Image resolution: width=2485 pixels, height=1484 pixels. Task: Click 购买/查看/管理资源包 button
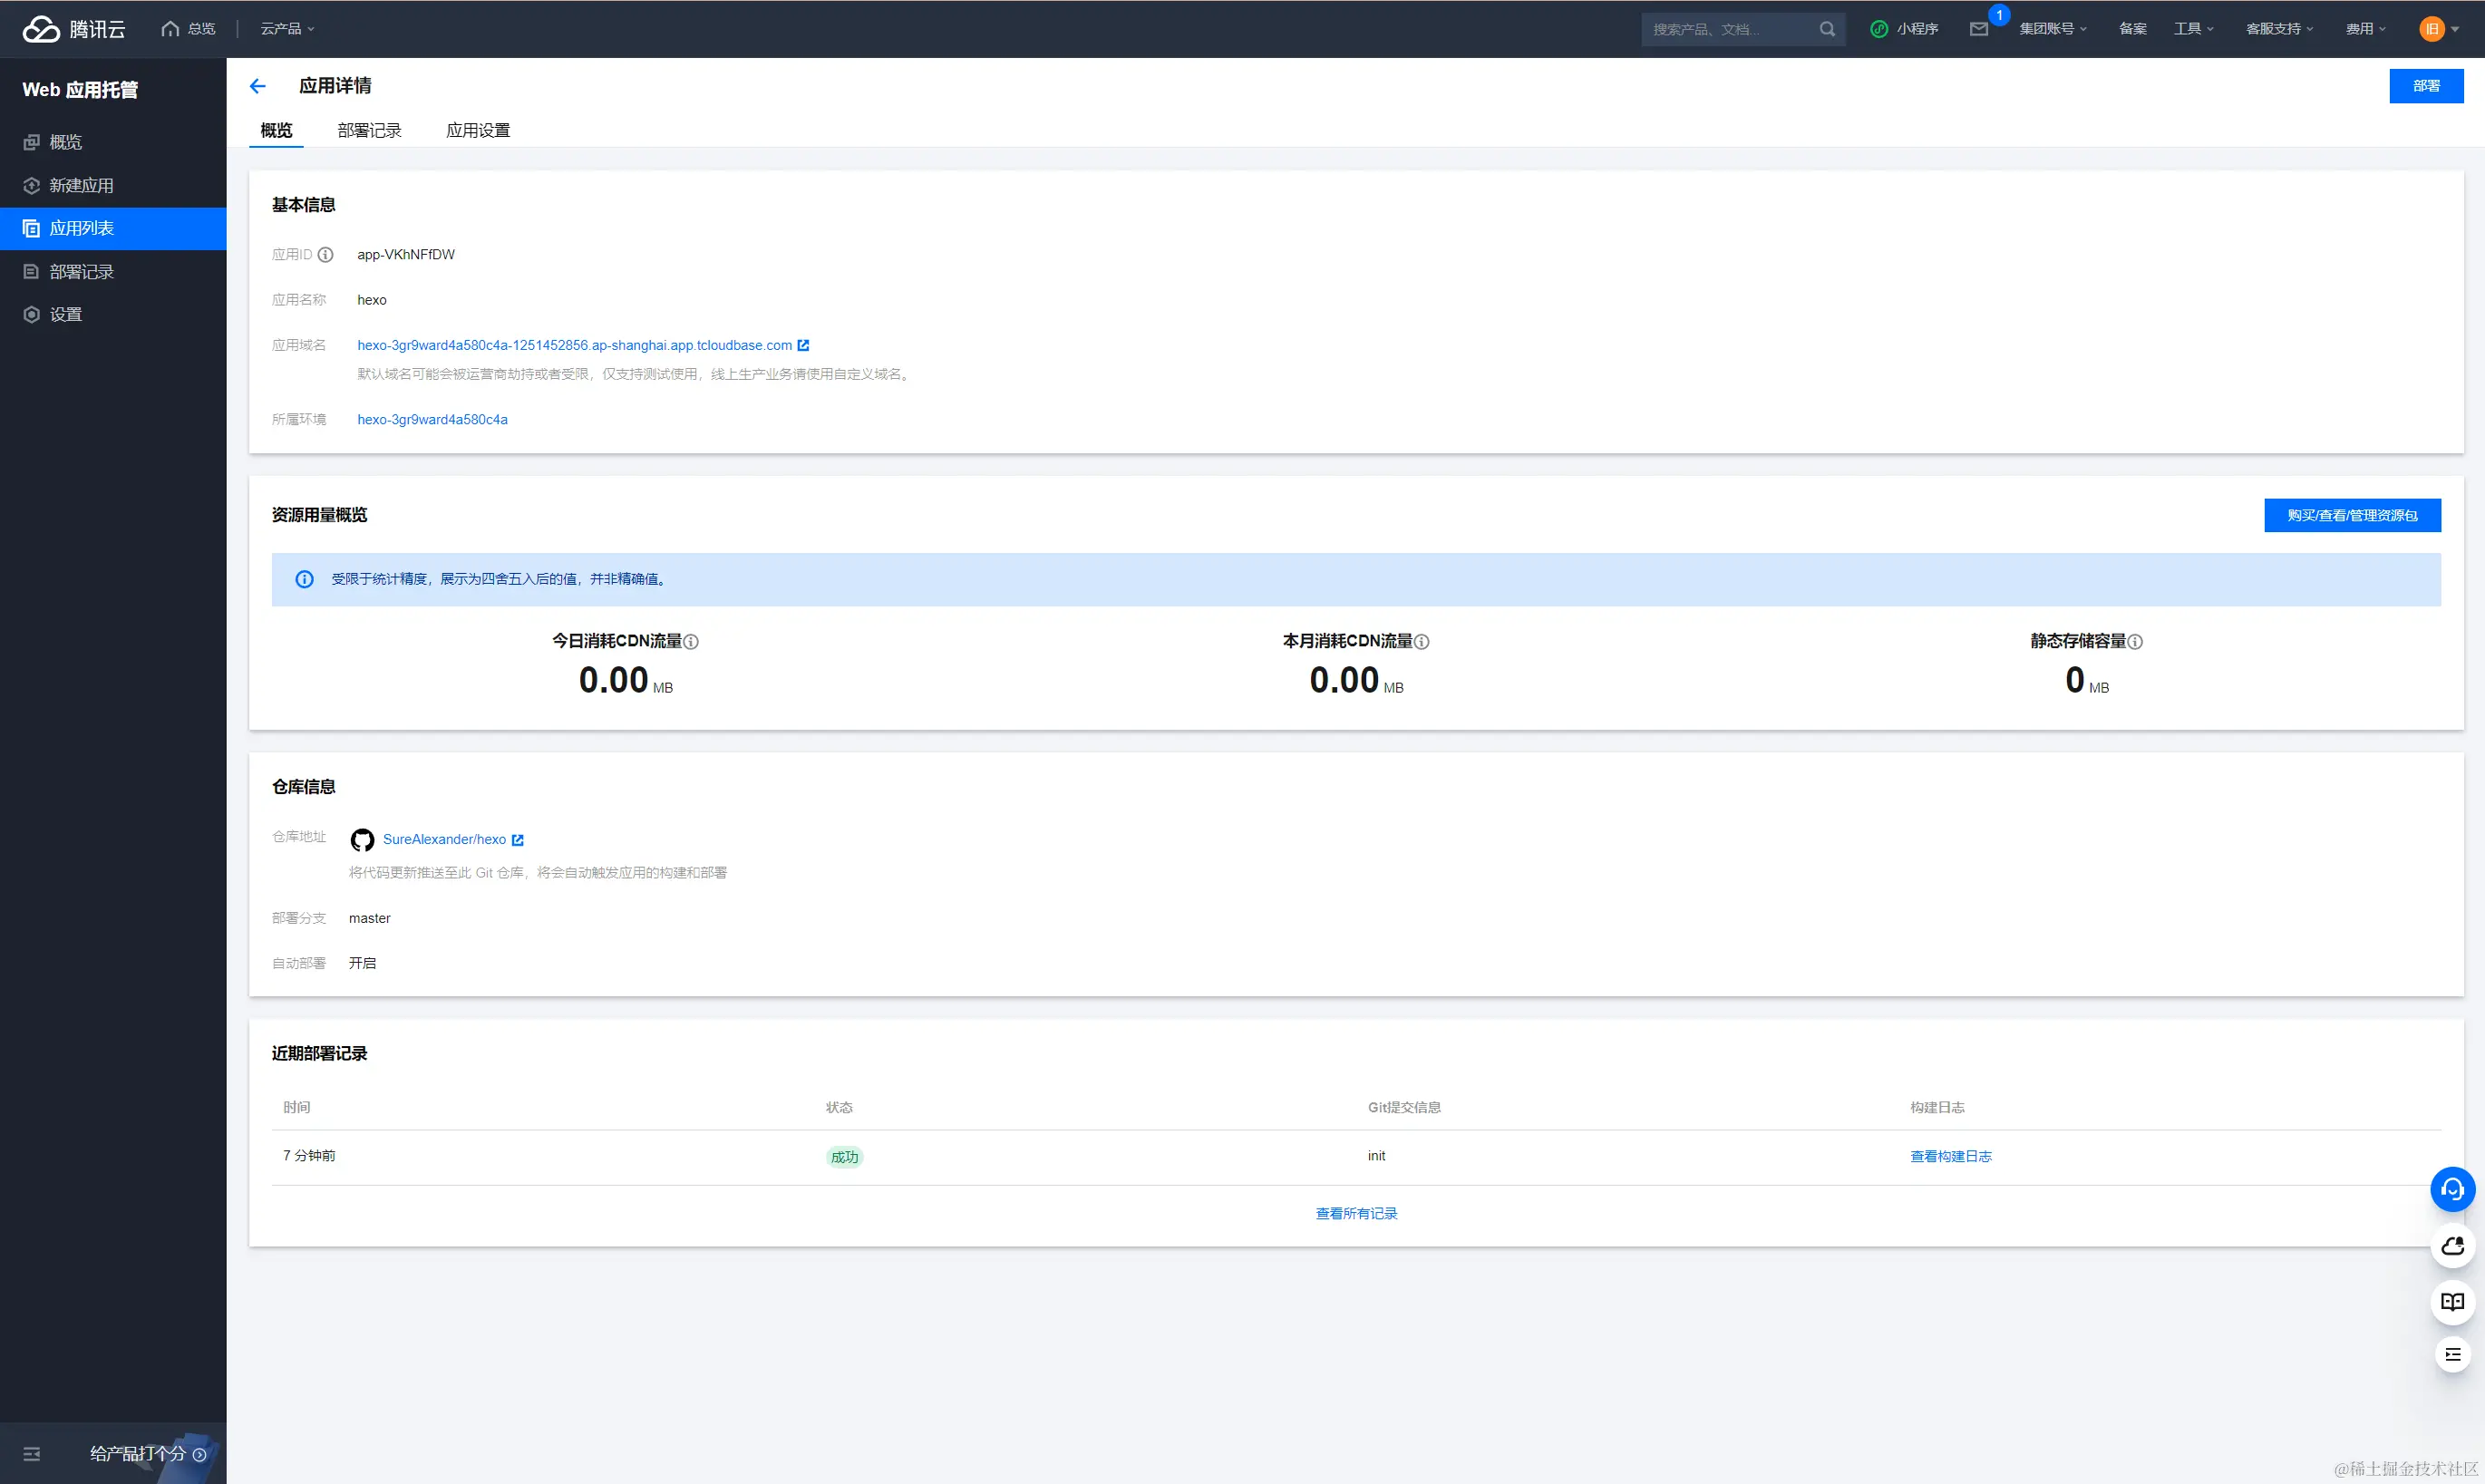[x=2351, y=516]
